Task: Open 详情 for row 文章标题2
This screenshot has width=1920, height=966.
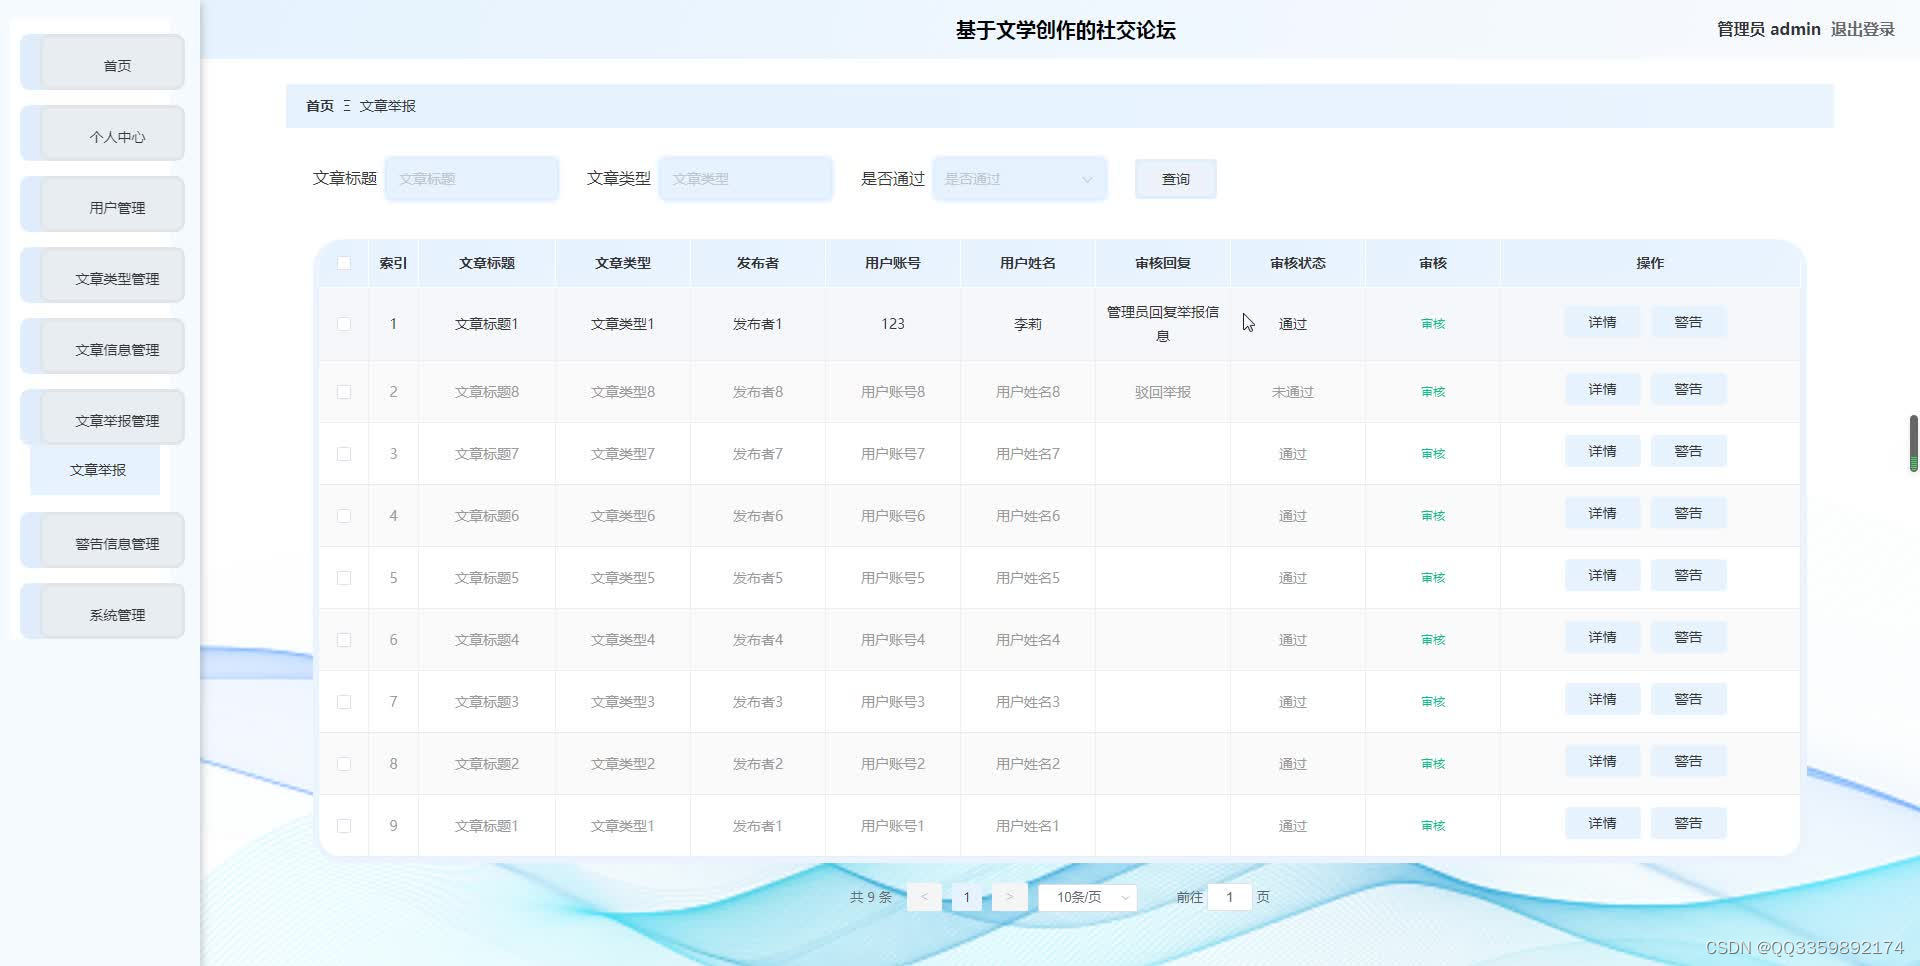Action: 1602,761
